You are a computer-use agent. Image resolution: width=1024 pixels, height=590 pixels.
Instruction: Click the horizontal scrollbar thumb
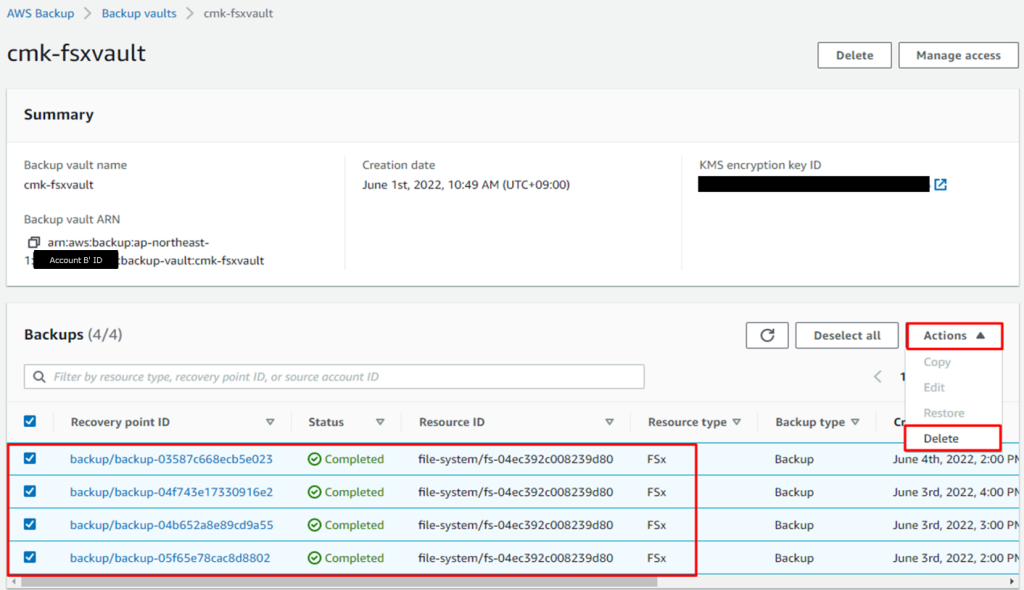coord(339,582)
